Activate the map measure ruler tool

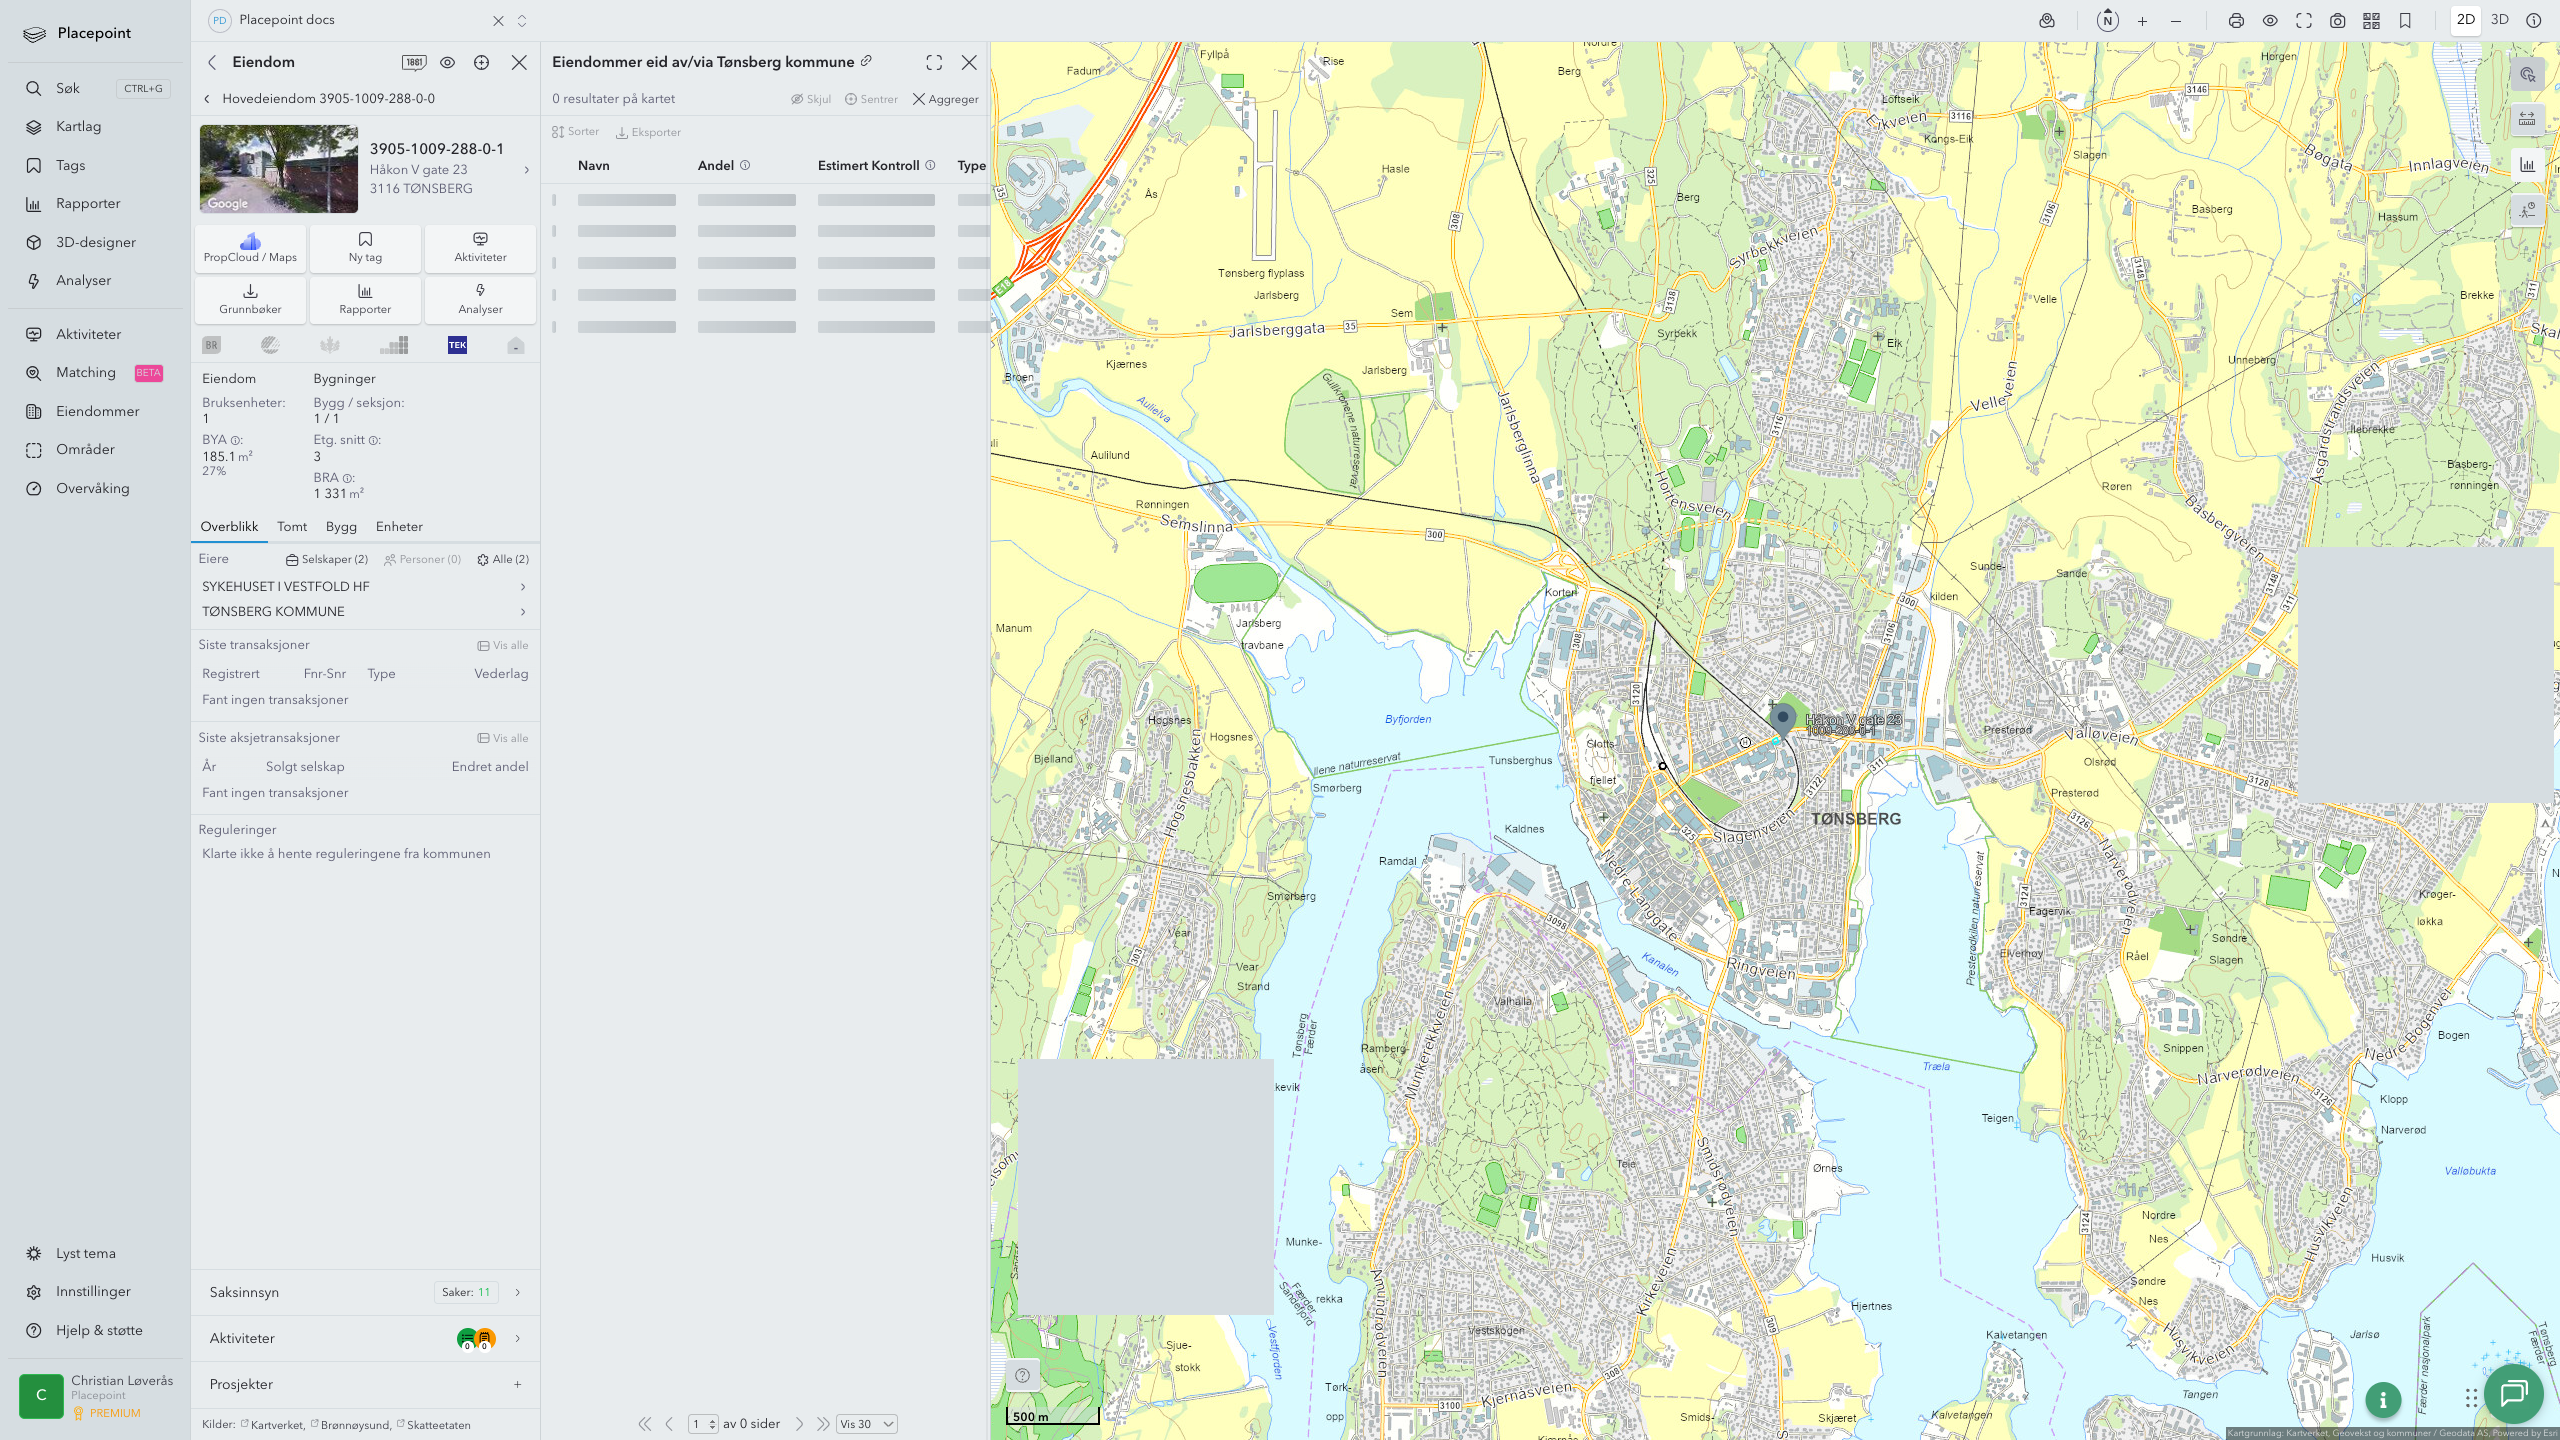(2527, 119)
